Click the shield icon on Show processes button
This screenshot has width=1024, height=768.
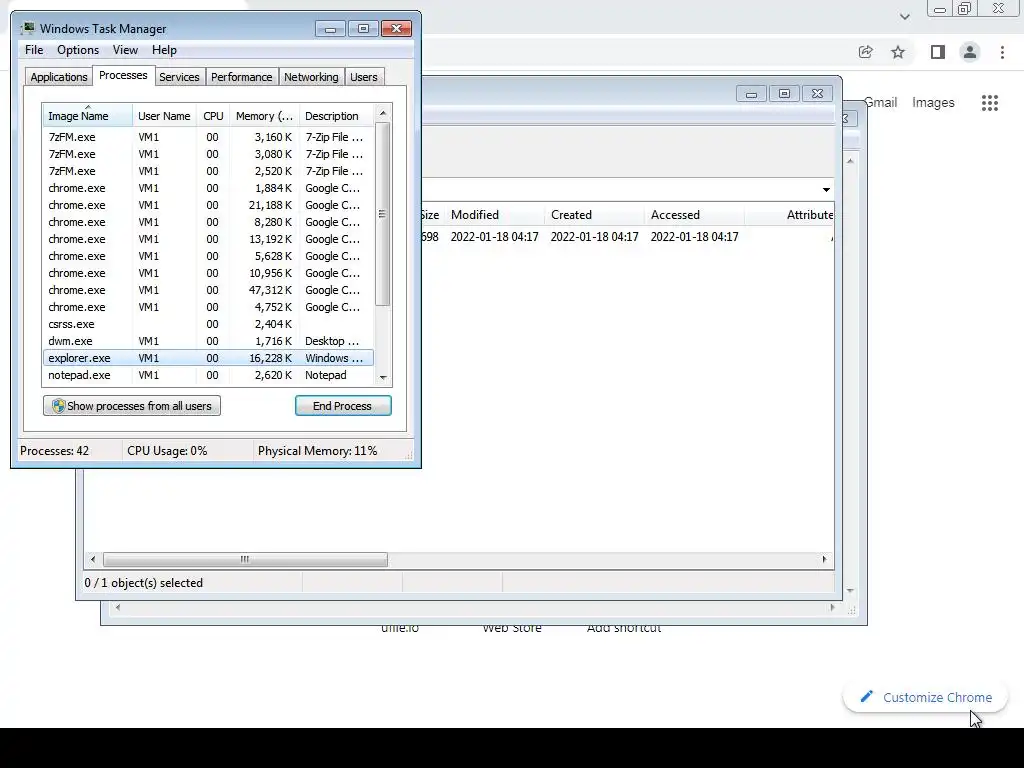(58, 406)
